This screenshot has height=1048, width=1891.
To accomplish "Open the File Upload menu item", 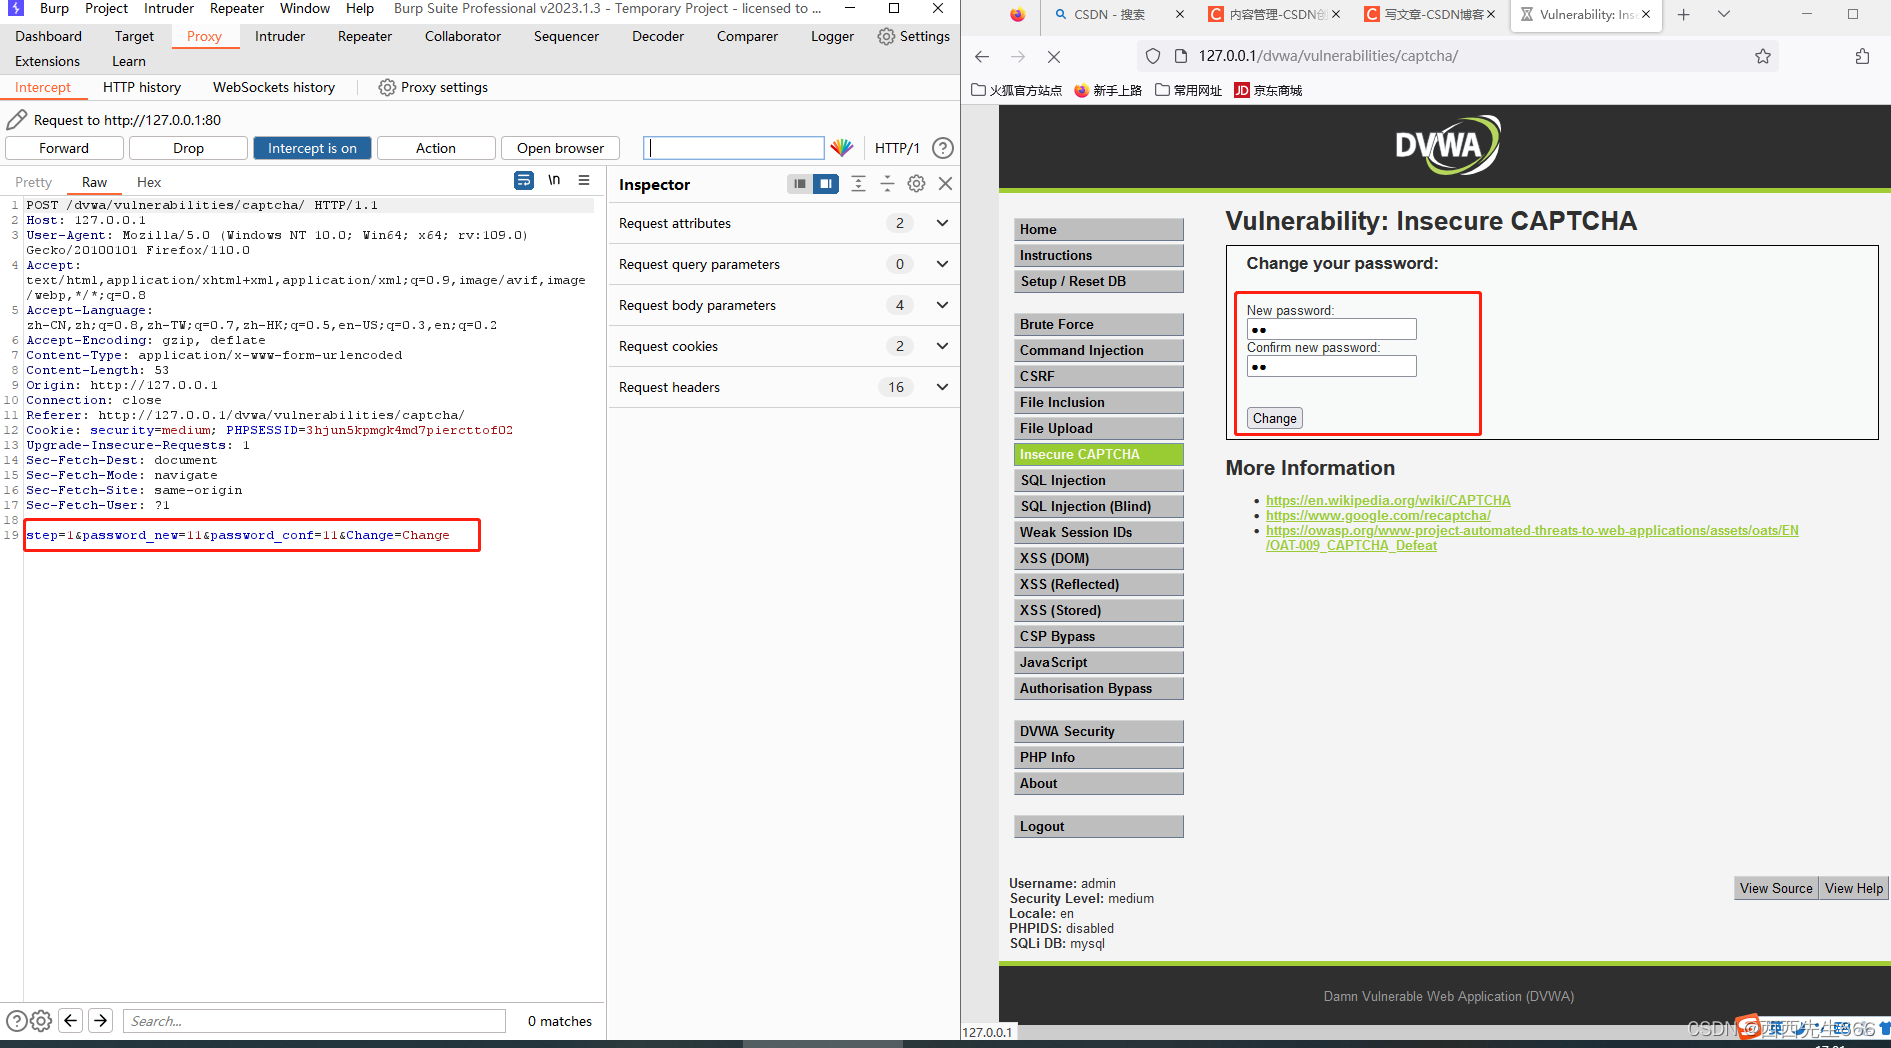I will pyautogui.click(x=1098, y=428).
